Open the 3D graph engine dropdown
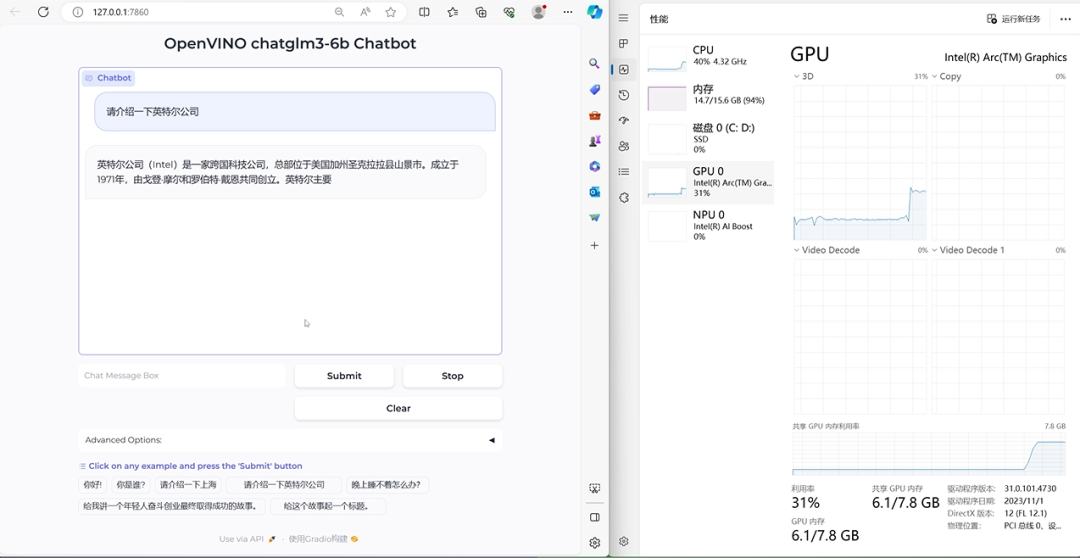The image size is (1080, 558). (803, 76)
